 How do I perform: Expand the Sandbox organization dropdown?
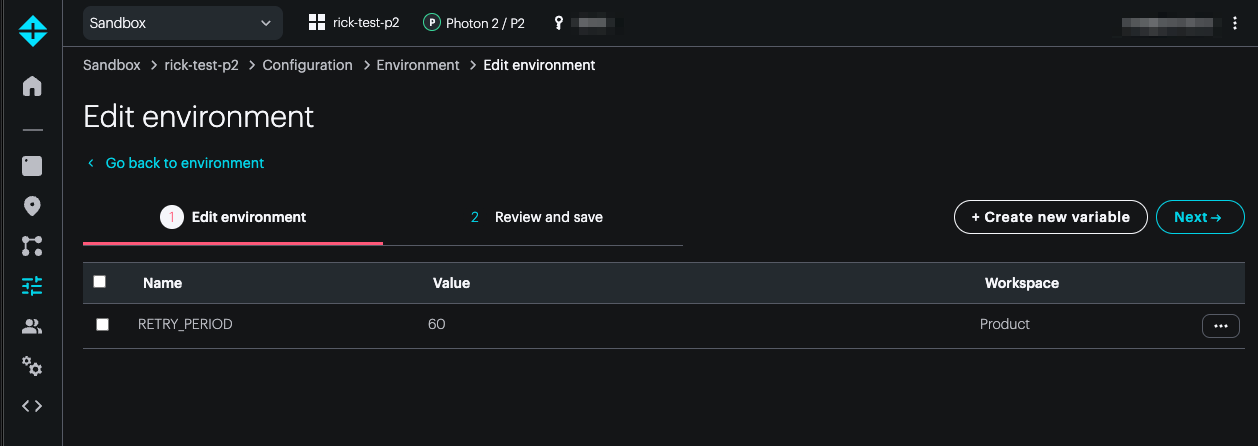coord(181,22)
